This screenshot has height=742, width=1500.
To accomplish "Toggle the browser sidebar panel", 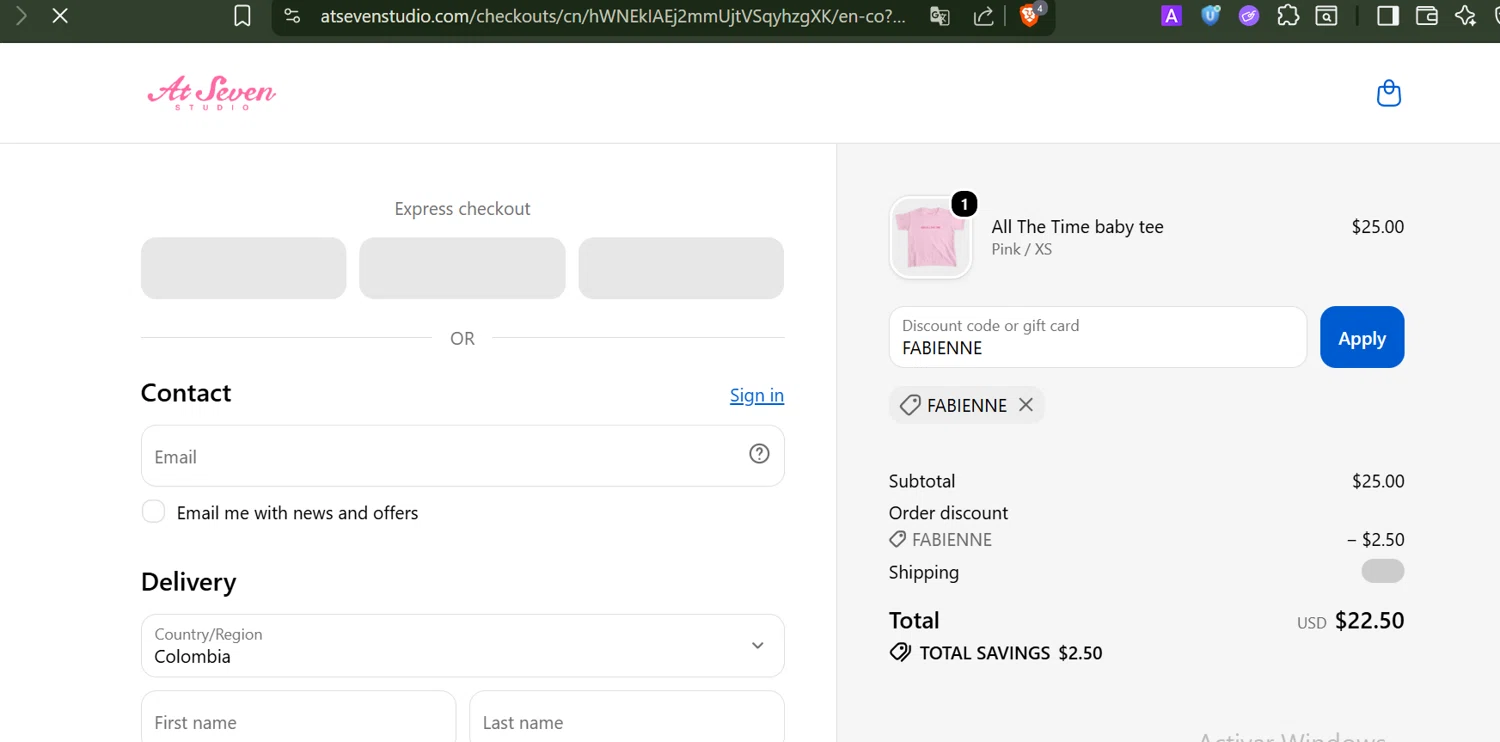I will click(x=1388, y=16).
